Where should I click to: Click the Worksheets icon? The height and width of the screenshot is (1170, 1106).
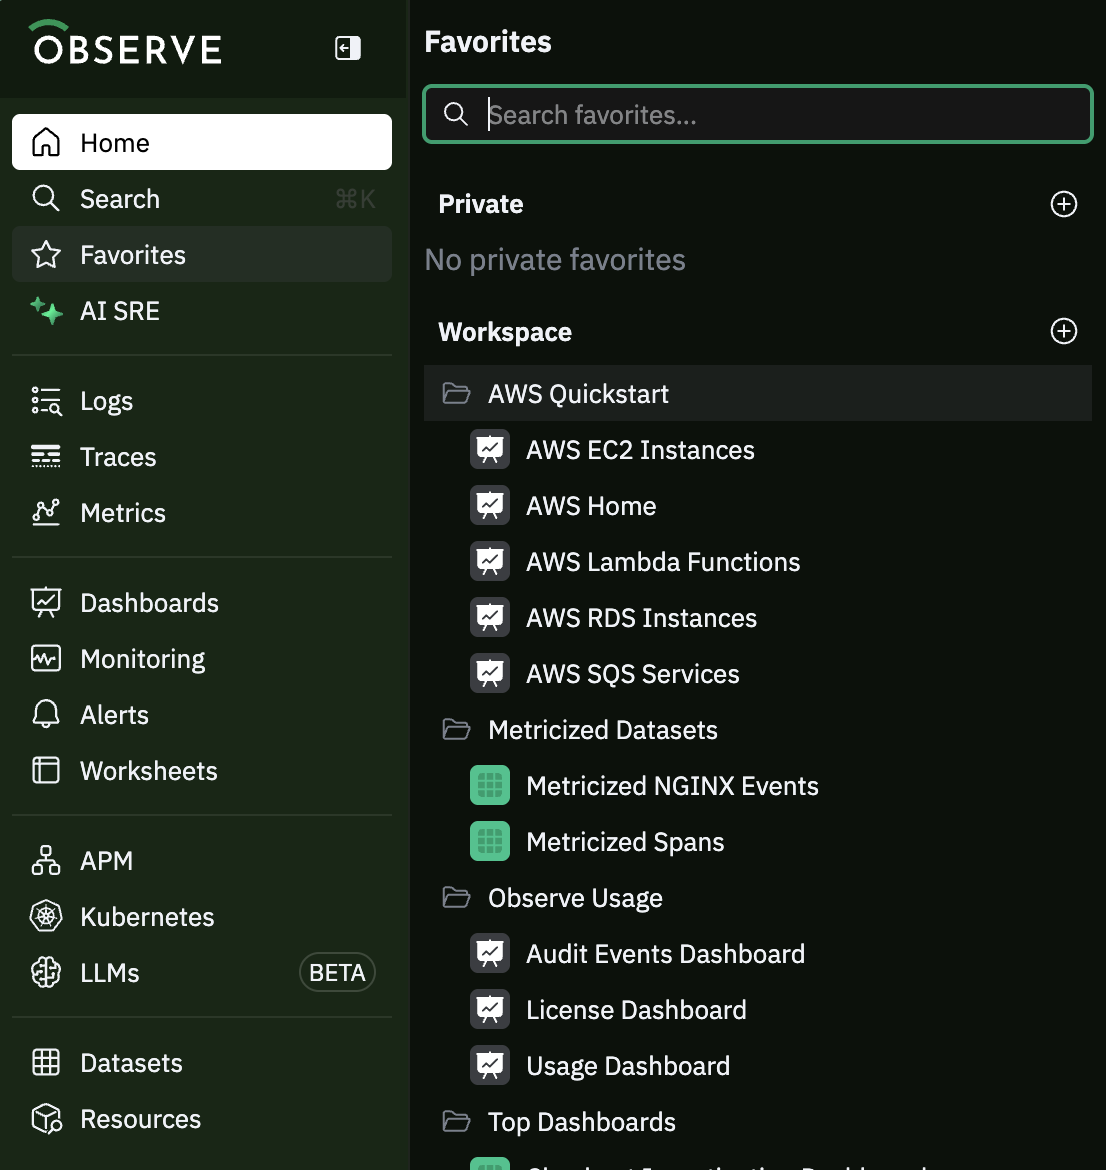click(46, 771)
